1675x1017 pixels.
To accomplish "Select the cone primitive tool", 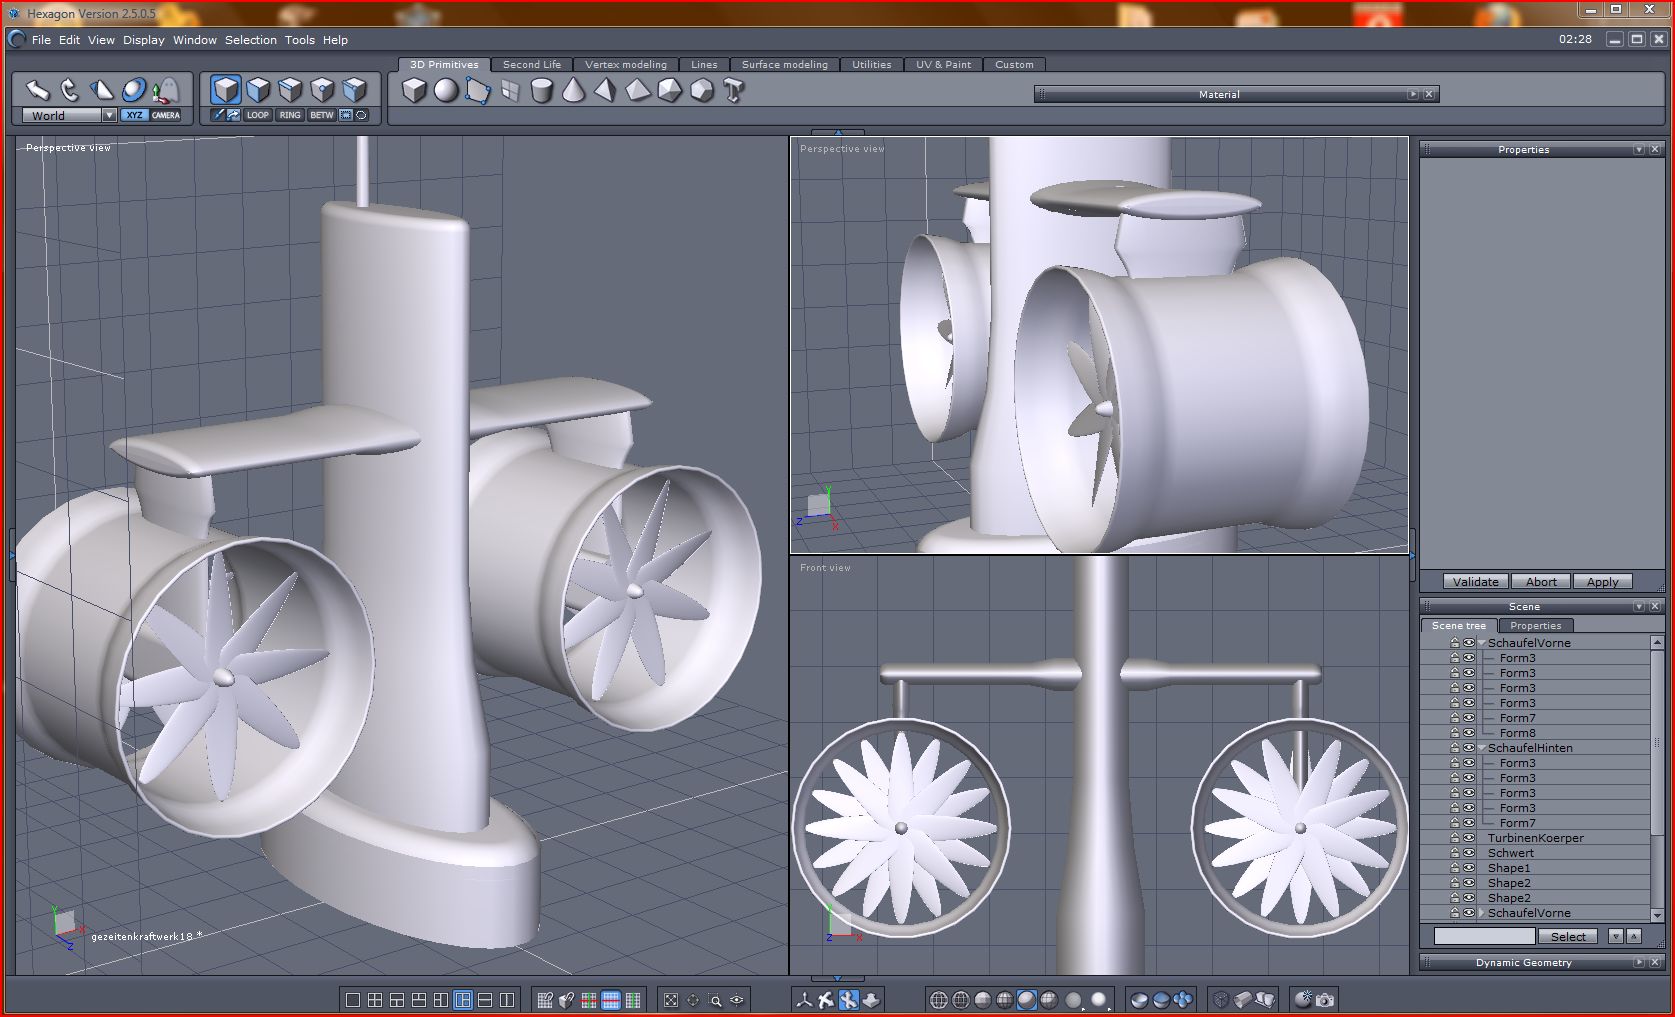I will [x=573, y=91].
